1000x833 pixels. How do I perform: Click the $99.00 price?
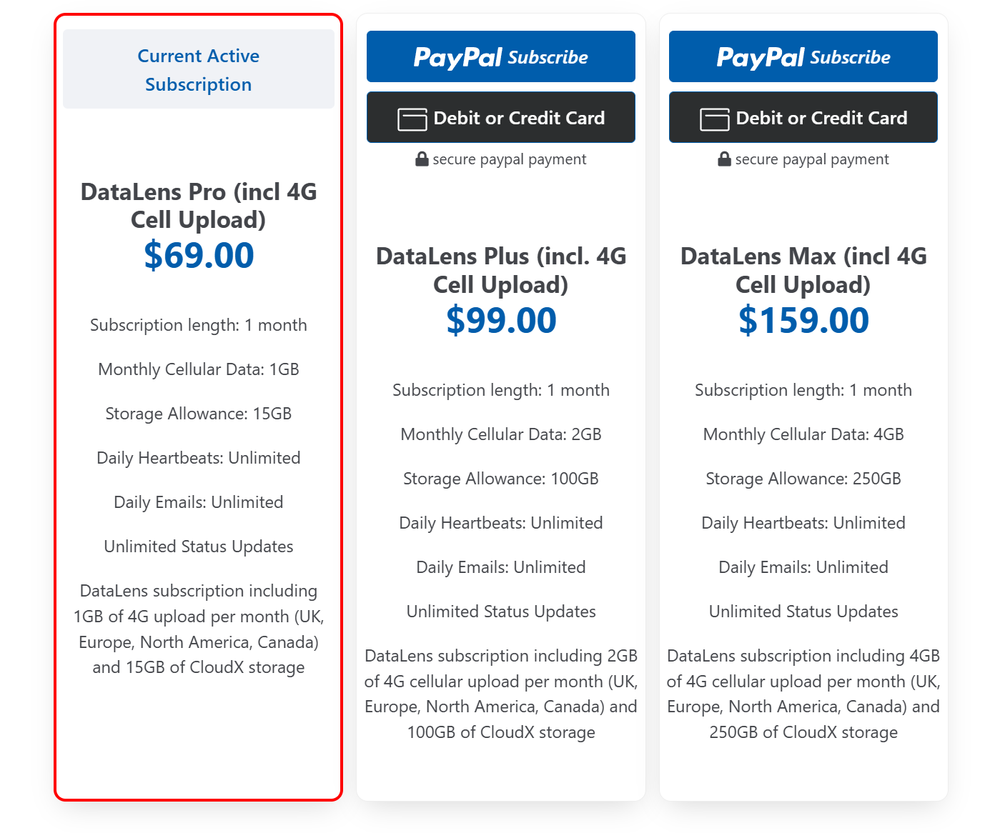pyautogui.click(x=501, y=320)
